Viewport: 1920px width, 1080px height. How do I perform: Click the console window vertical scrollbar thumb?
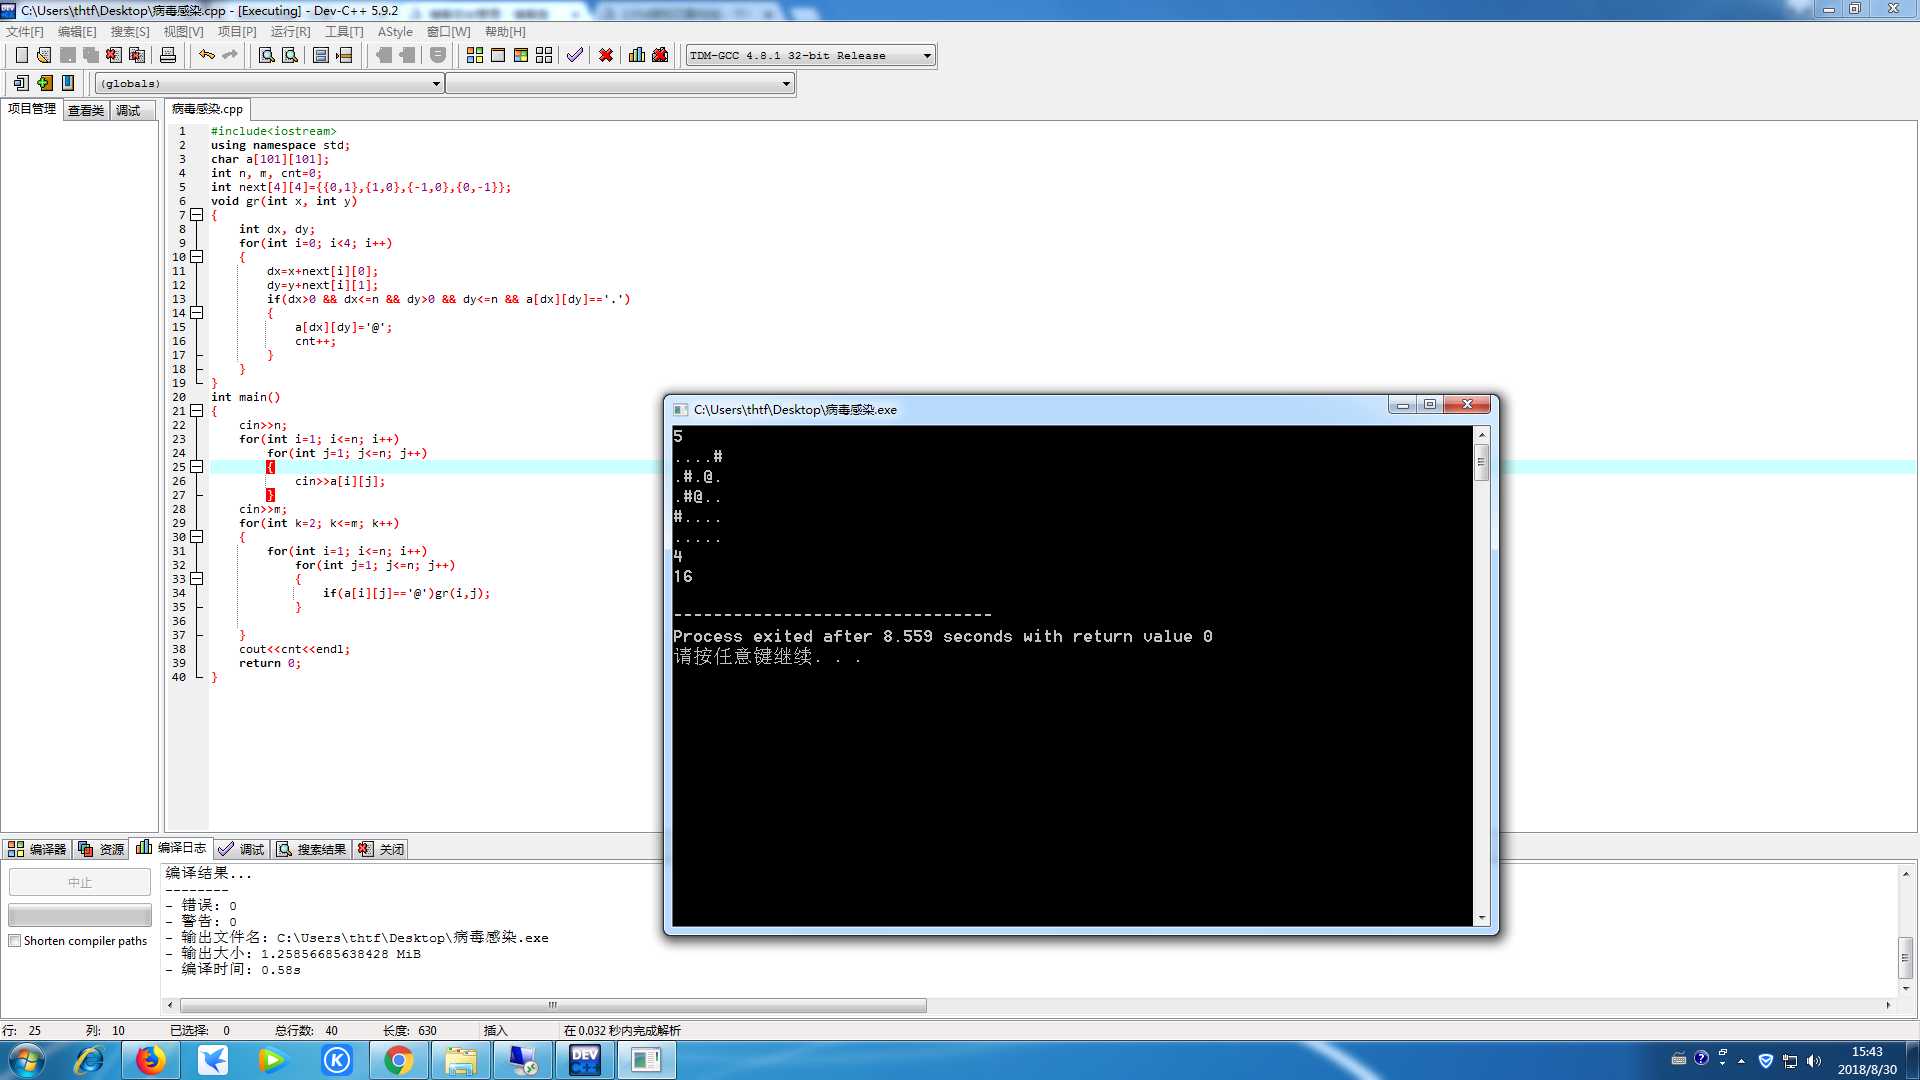tap(1482, 462)
